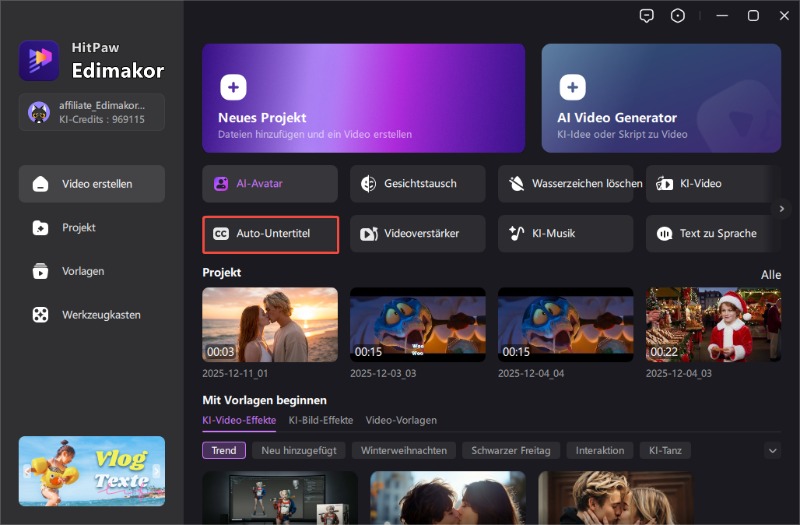800x525 pixels.
Task: Click the Alle link for projects
Action: (770, 274)
